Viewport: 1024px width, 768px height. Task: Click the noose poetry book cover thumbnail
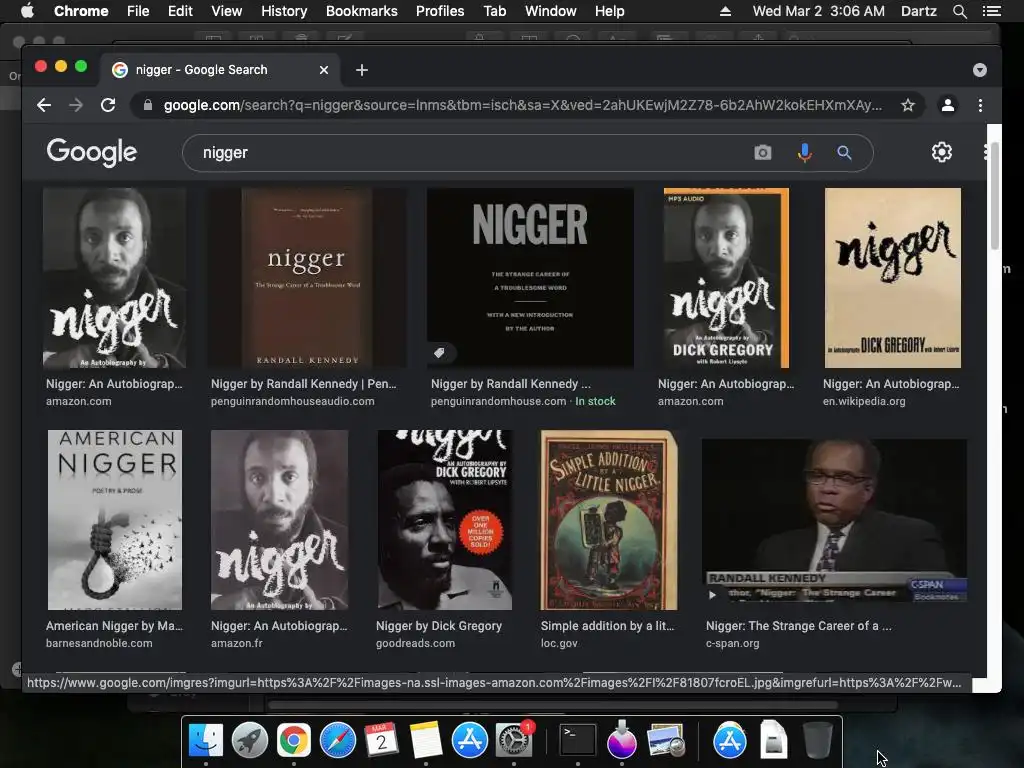[x=115, y=520]
